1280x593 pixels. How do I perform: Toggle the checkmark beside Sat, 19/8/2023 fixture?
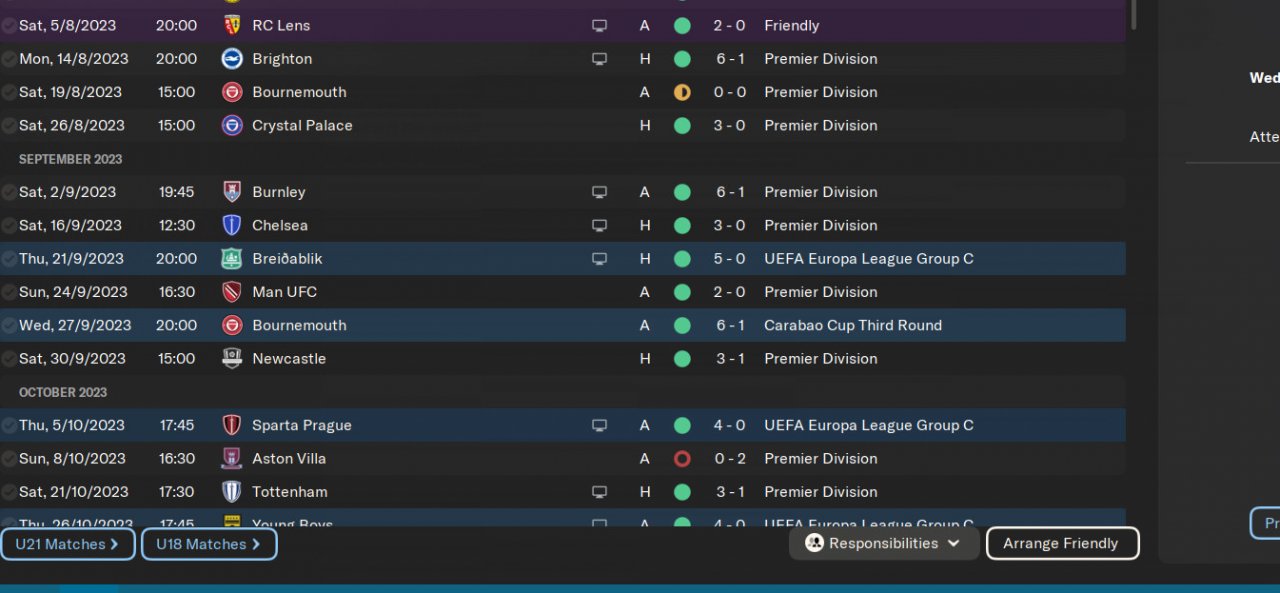(9, 92)
